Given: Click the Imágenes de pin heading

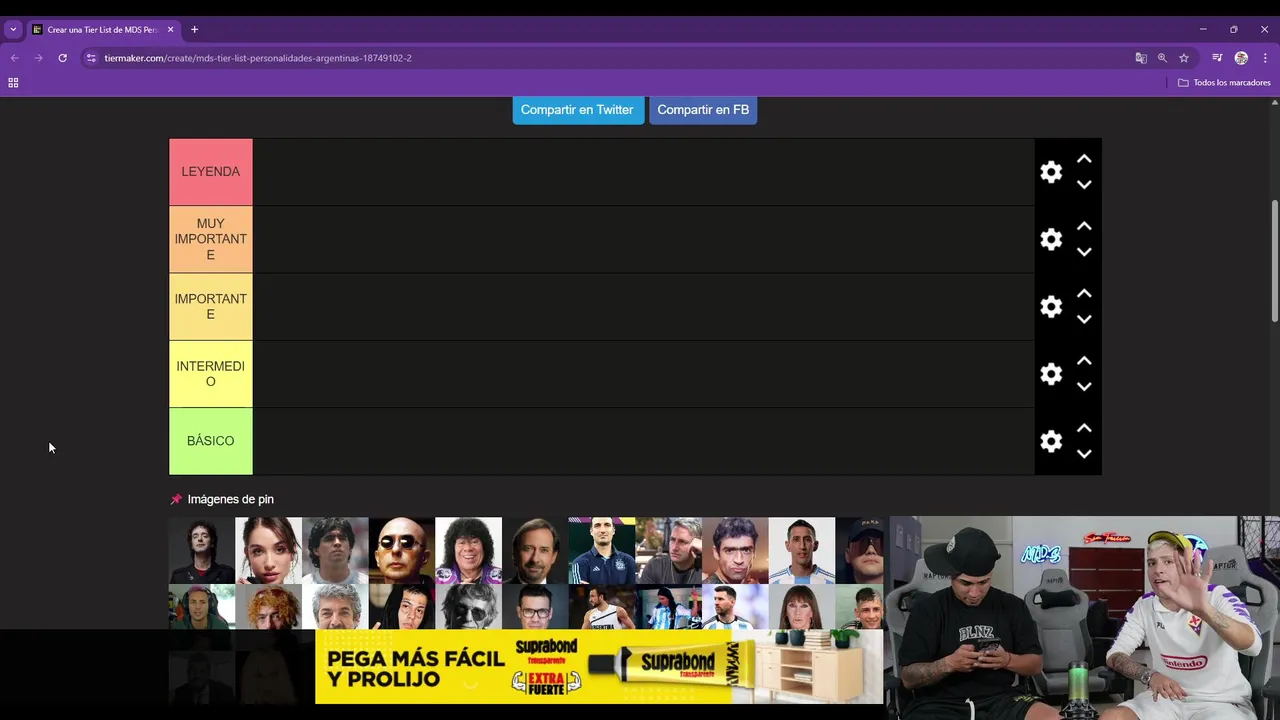Looking at the screenshot, I should (x=230, y=499).
